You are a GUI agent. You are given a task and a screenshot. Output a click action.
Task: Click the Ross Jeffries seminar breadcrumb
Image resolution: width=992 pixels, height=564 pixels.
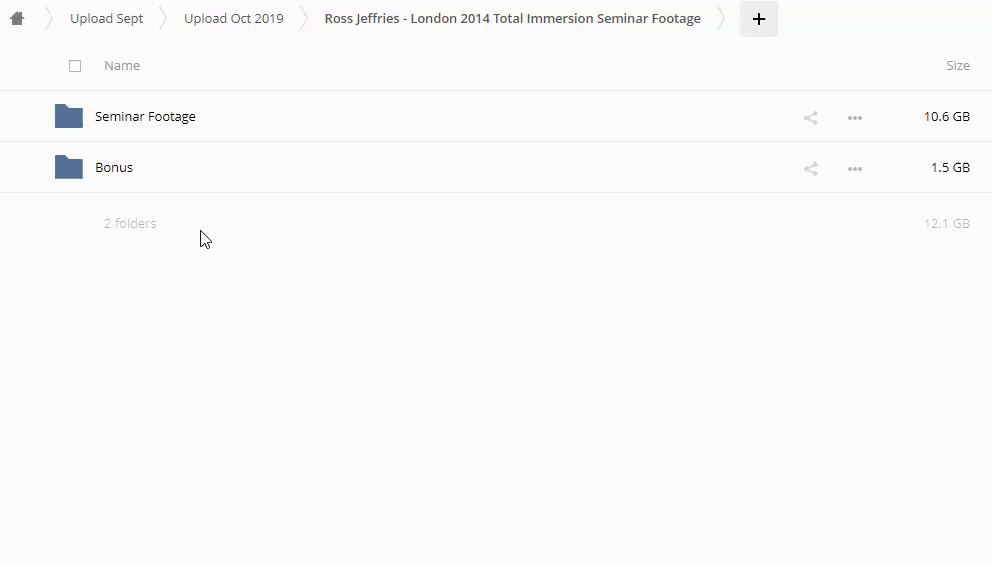click(x=512, y=19)
